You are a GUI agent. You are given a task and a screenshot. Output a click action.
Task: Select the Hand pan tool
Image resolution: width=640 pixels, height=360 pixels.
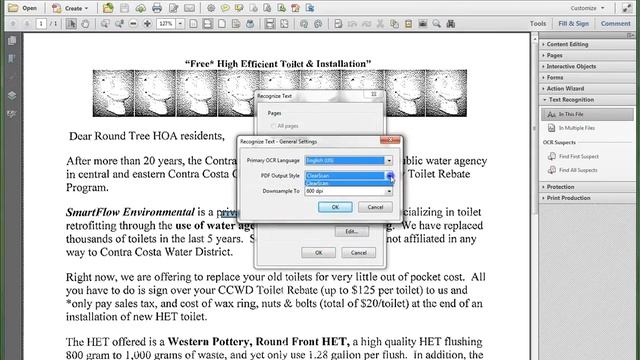85,24
